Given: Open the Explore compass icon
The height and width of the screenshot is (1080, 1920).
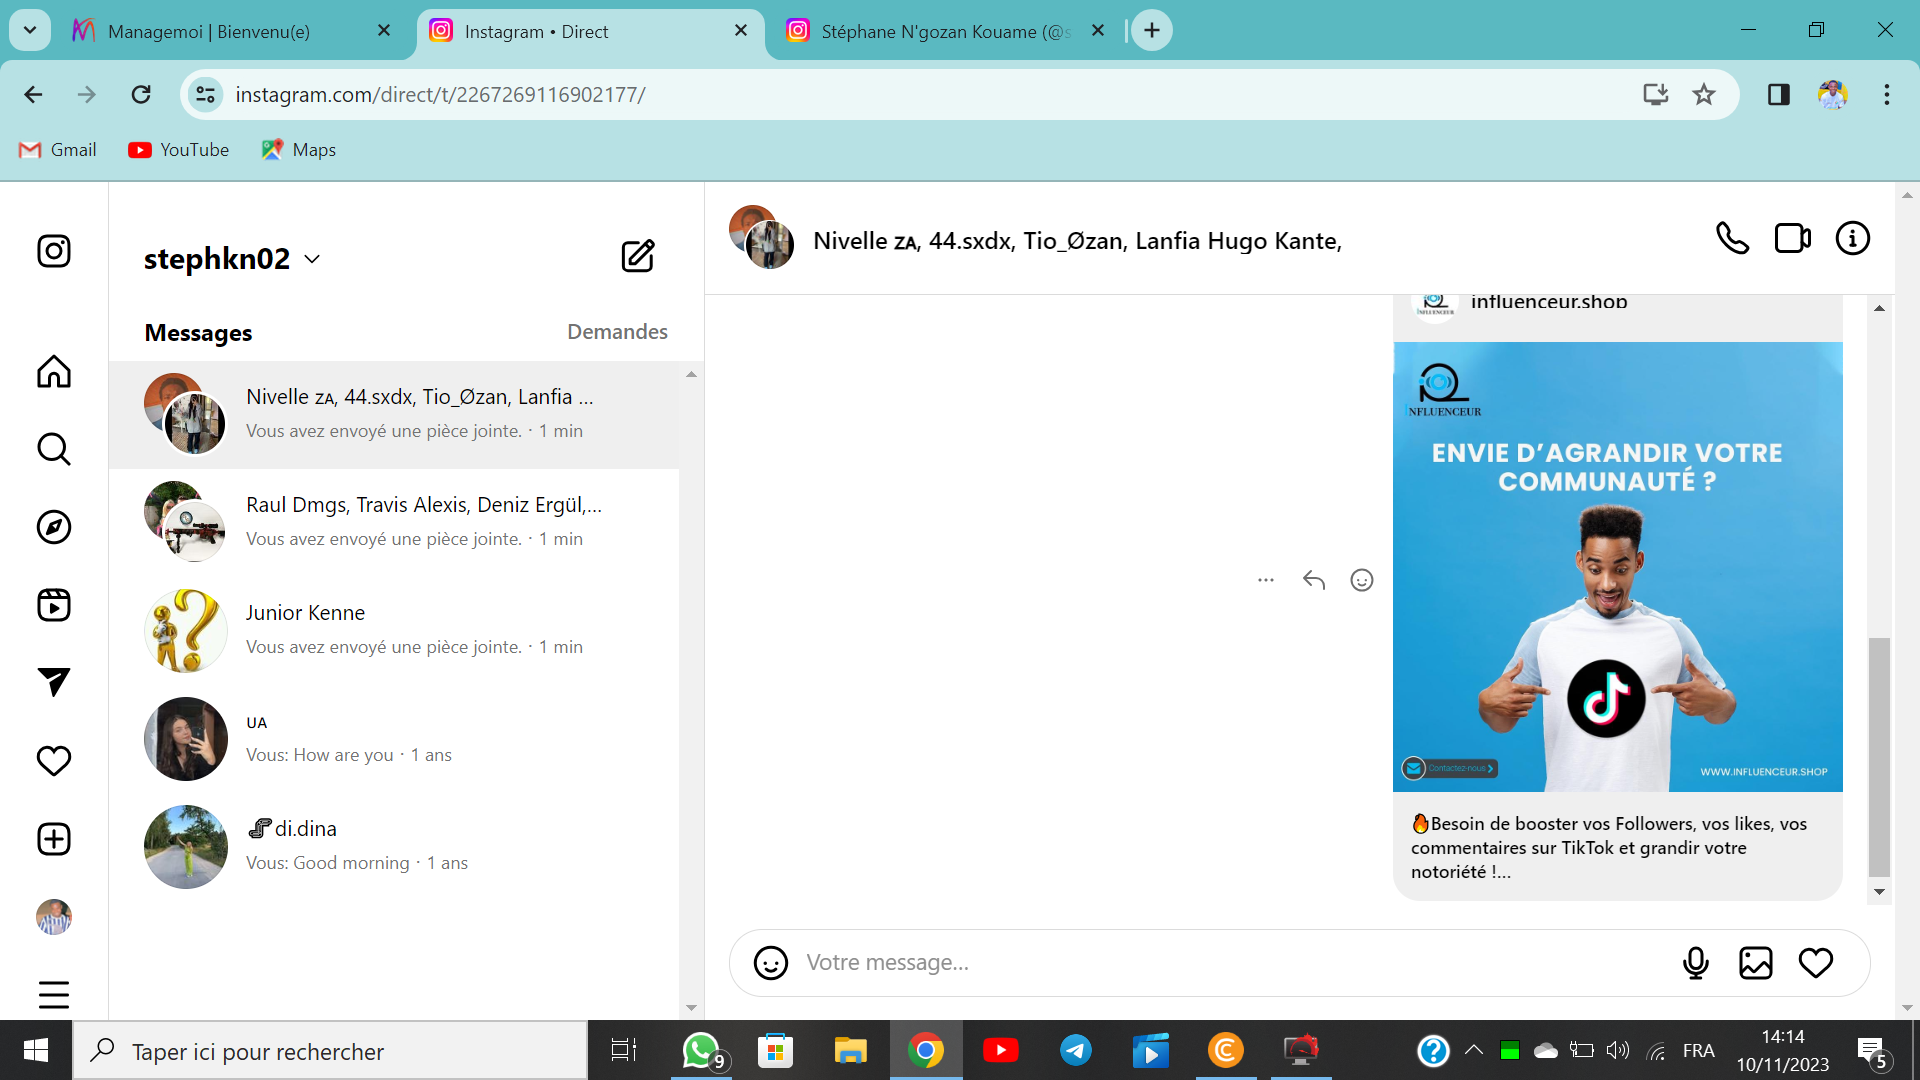Looking at the screenshot, I should (x=54, y=527).
